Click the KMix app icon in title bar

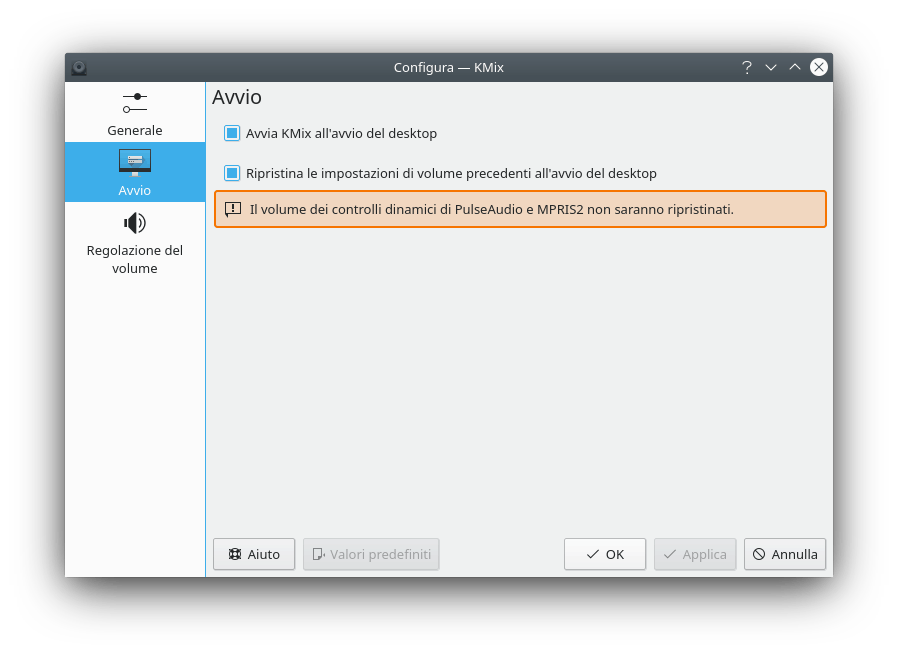pyautogui.click(x=79, y=68)
